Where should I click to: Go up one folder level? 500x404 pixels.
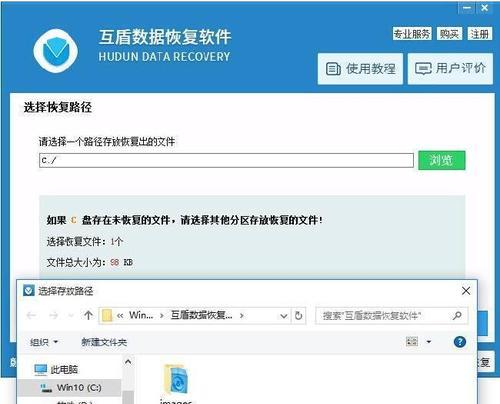click(x=88, y=315)
